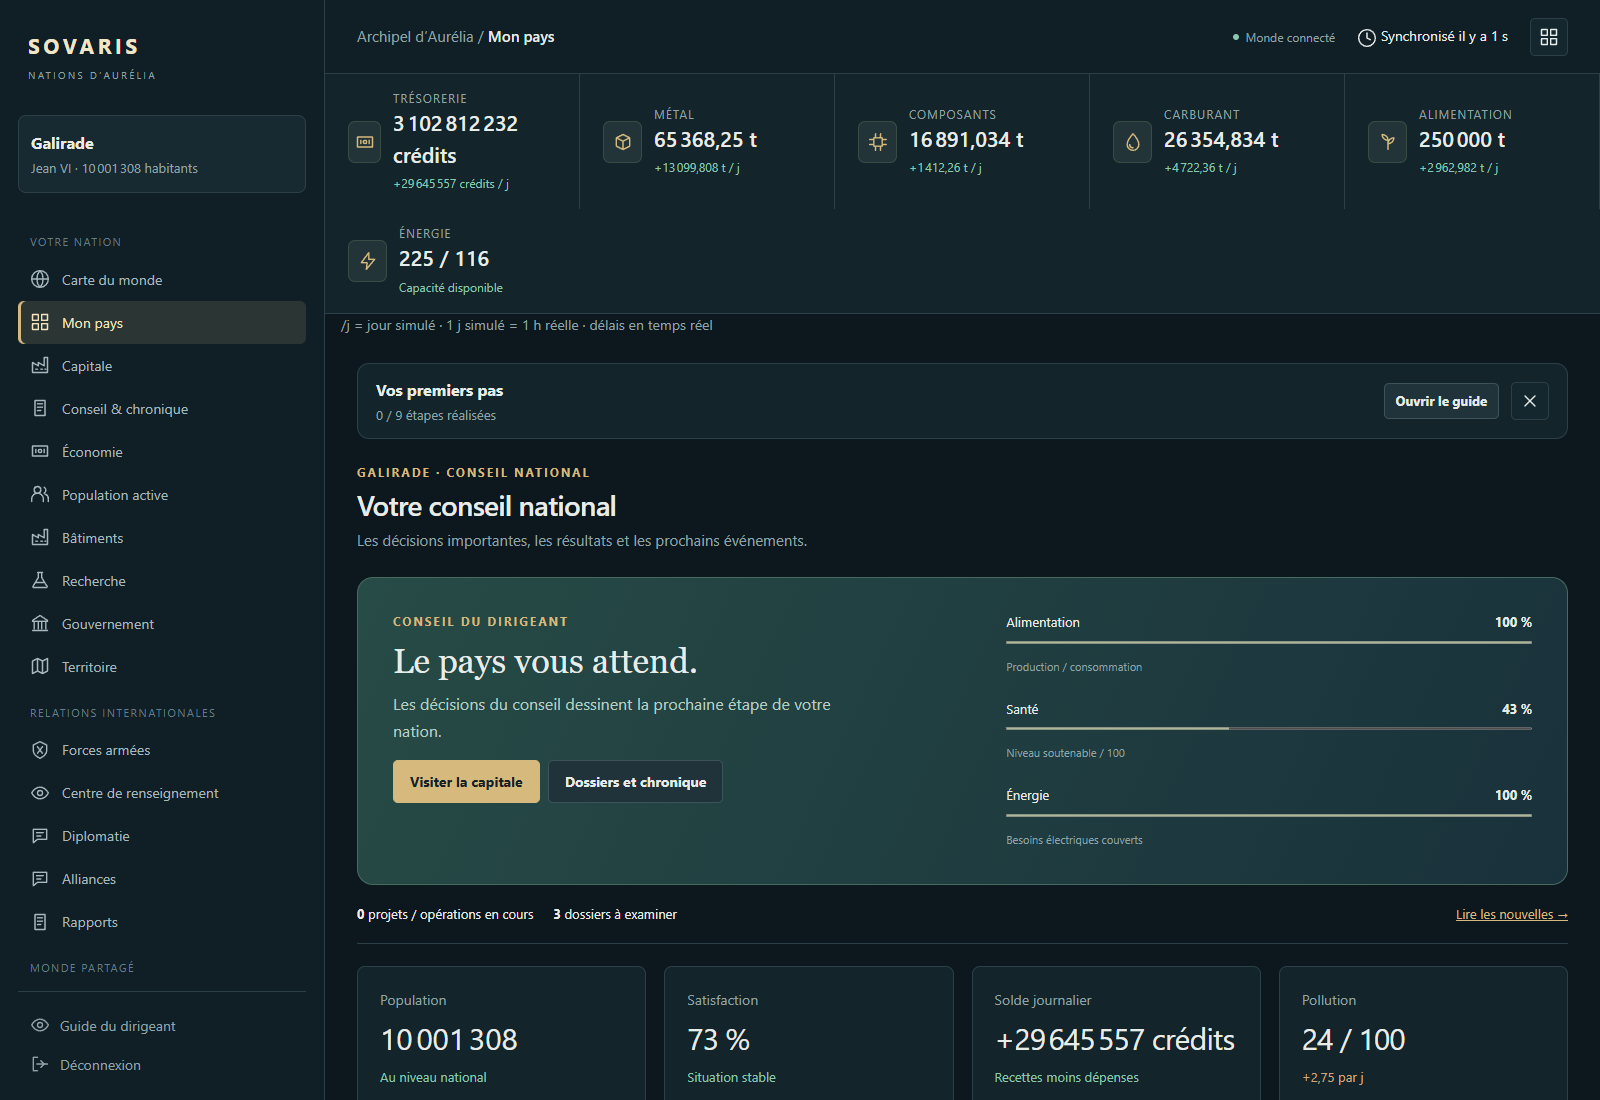The width and height of the screenshot is (1600, 1100).
Task: Click the grid icon beside Mon pays
Action: click(x=40, y=322)
